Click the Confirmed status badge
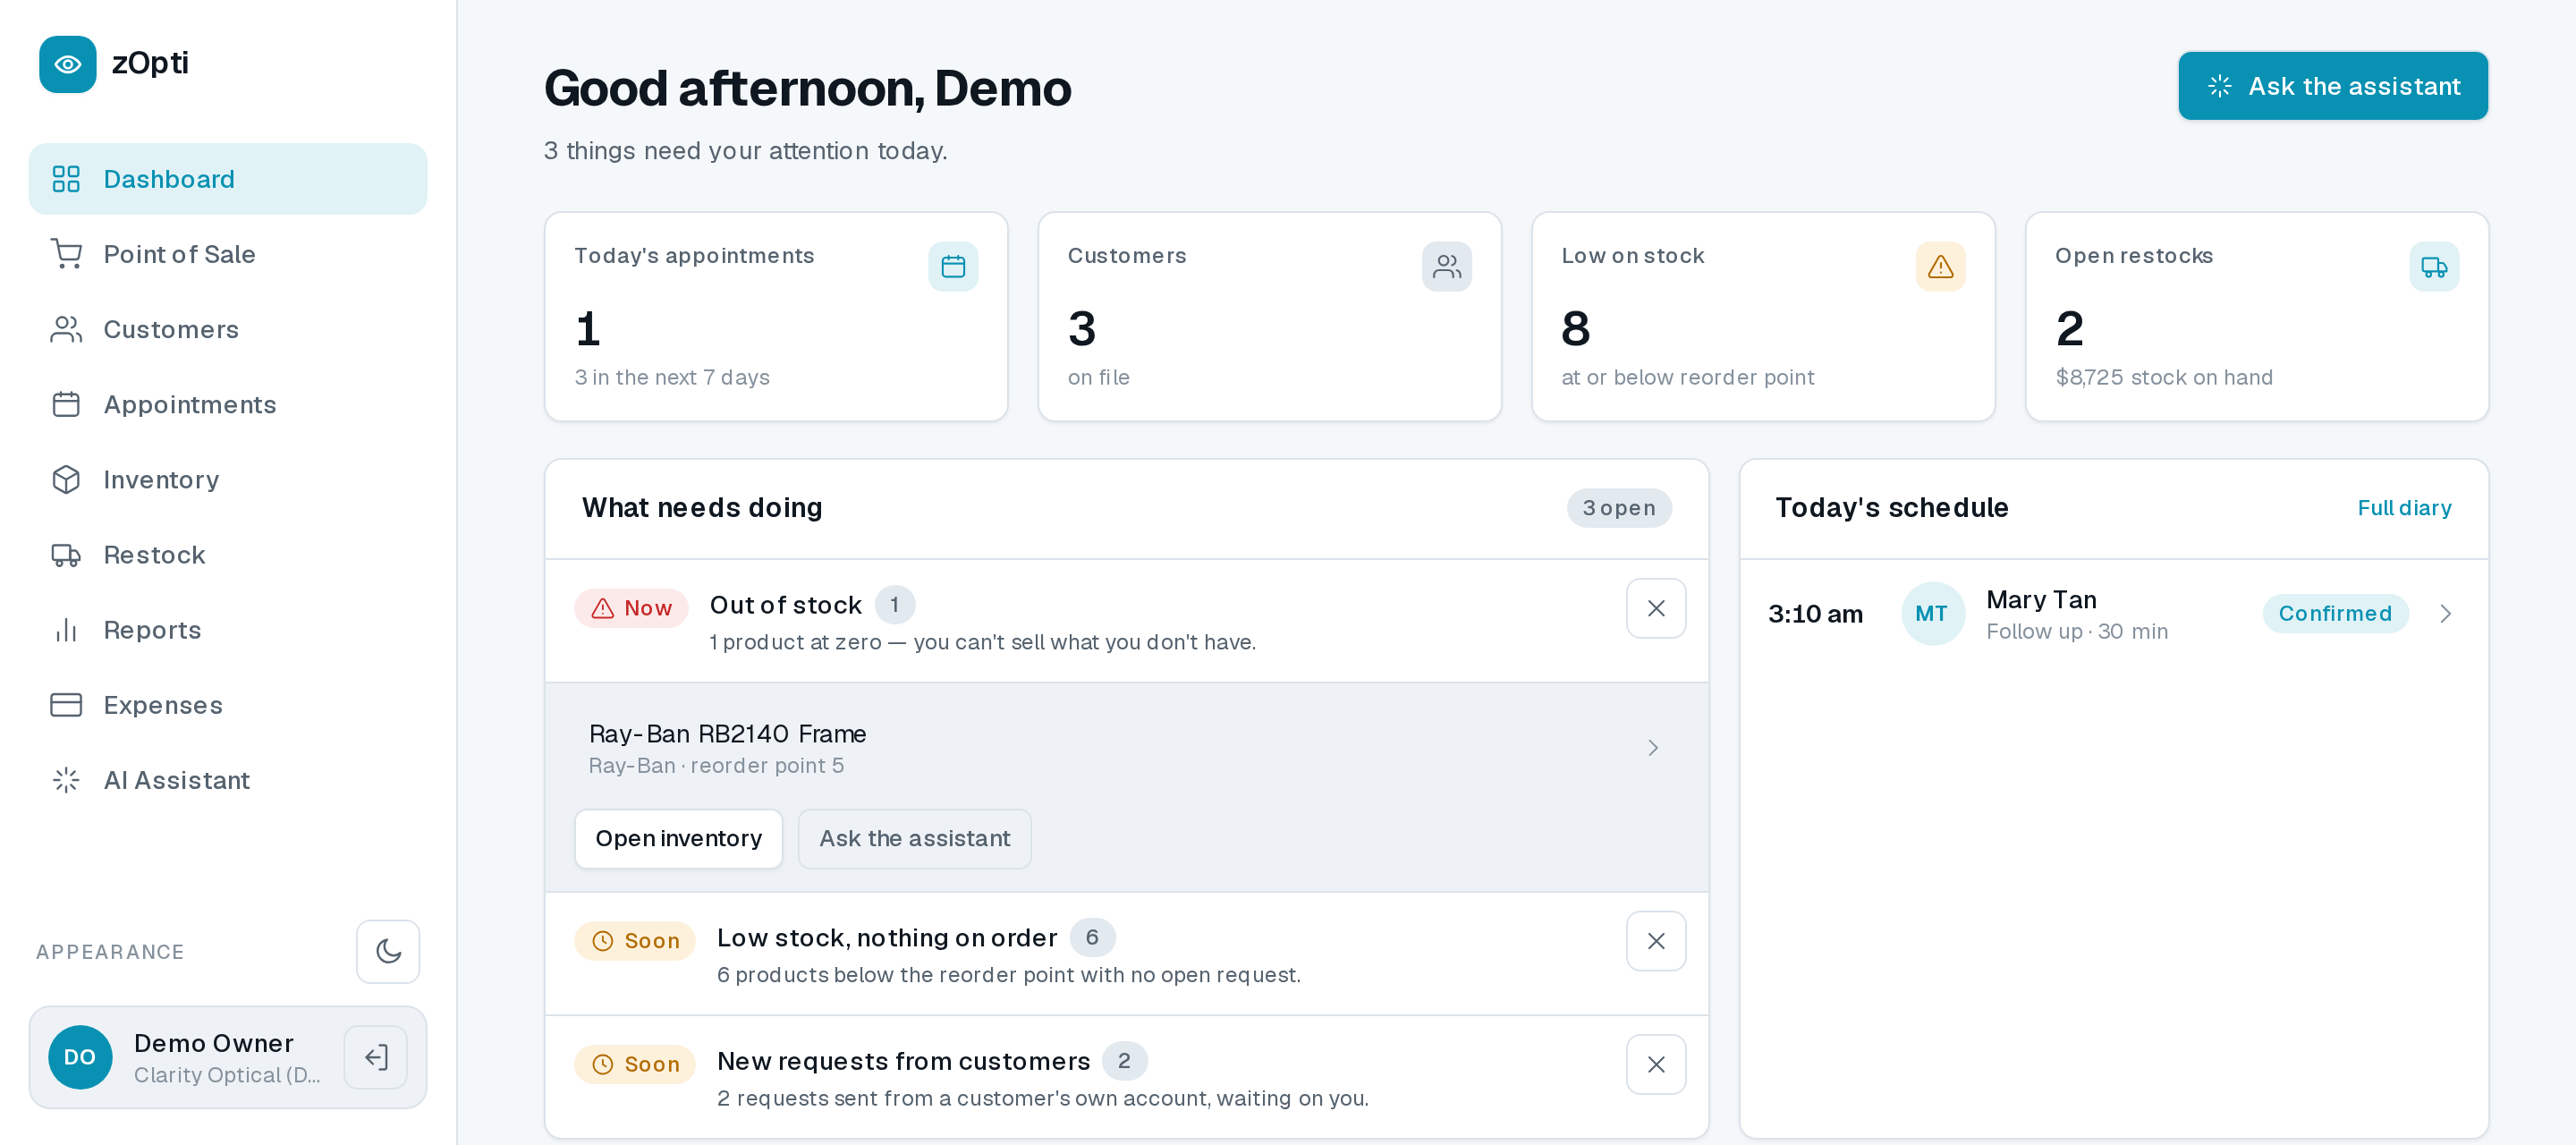This screenshot has width=2576, height=1145. (2335, 613)
